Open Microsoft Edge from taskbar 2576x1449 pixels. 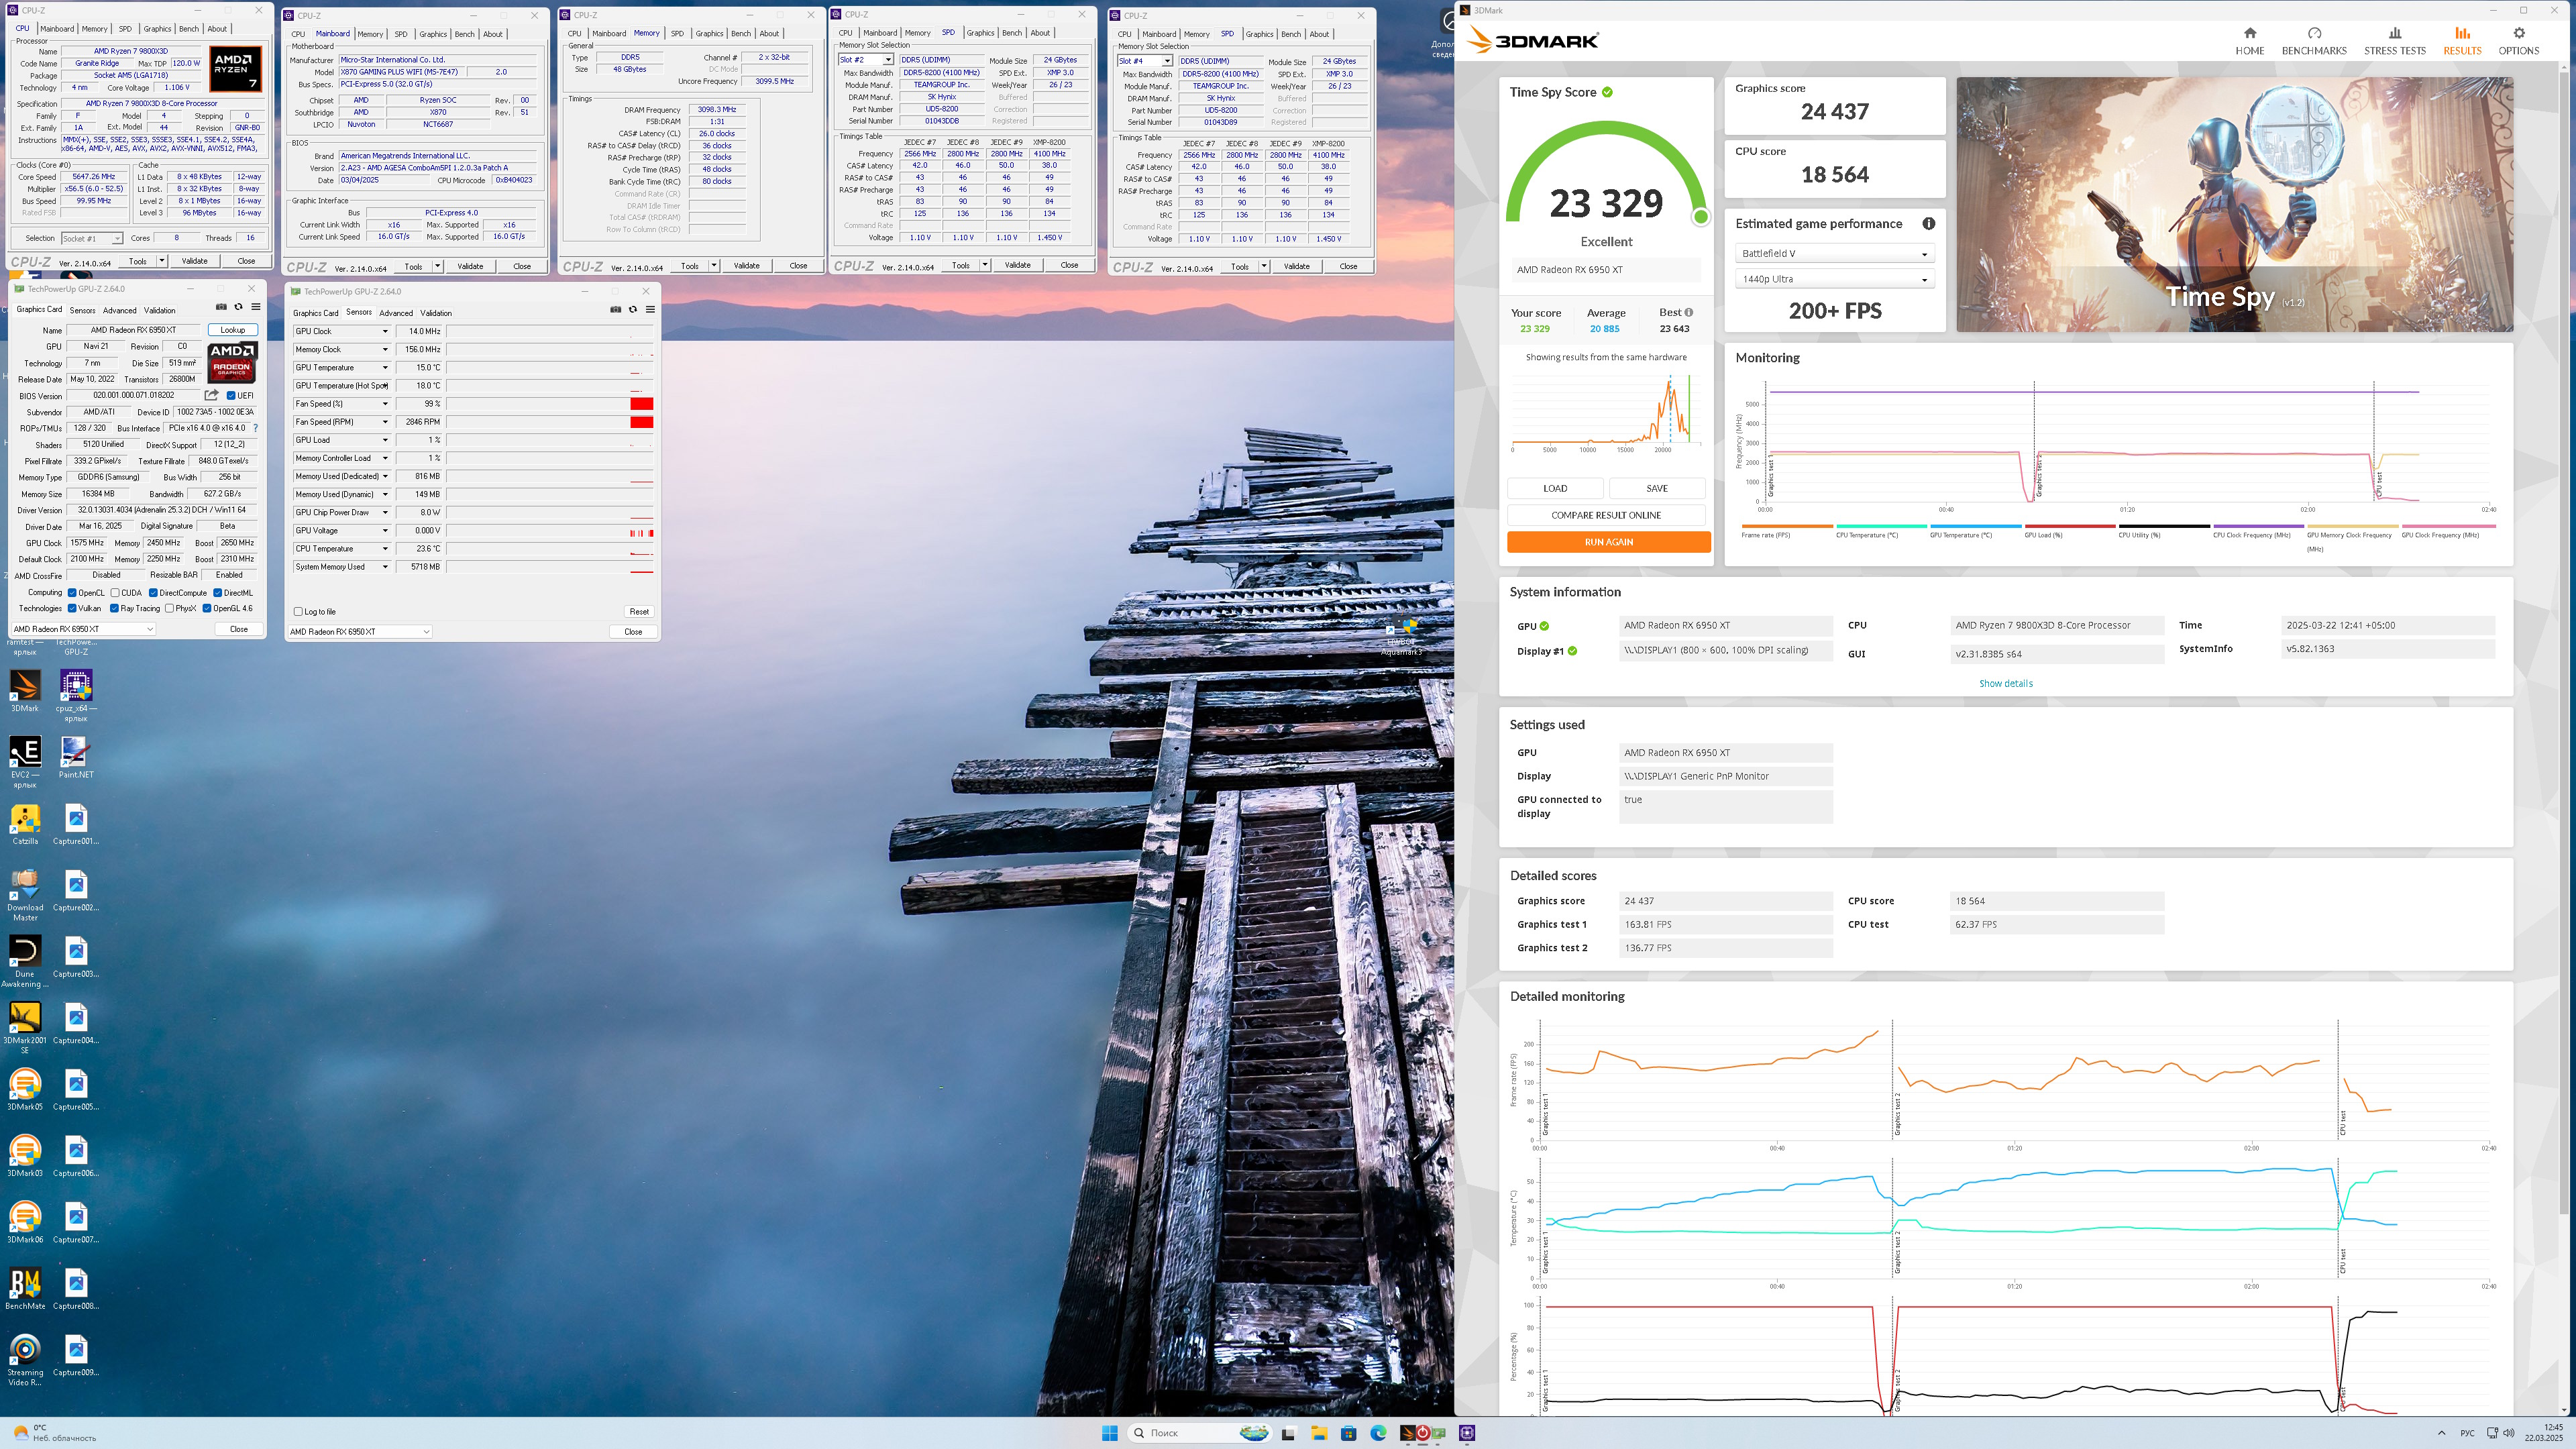click(1378, 1433)
